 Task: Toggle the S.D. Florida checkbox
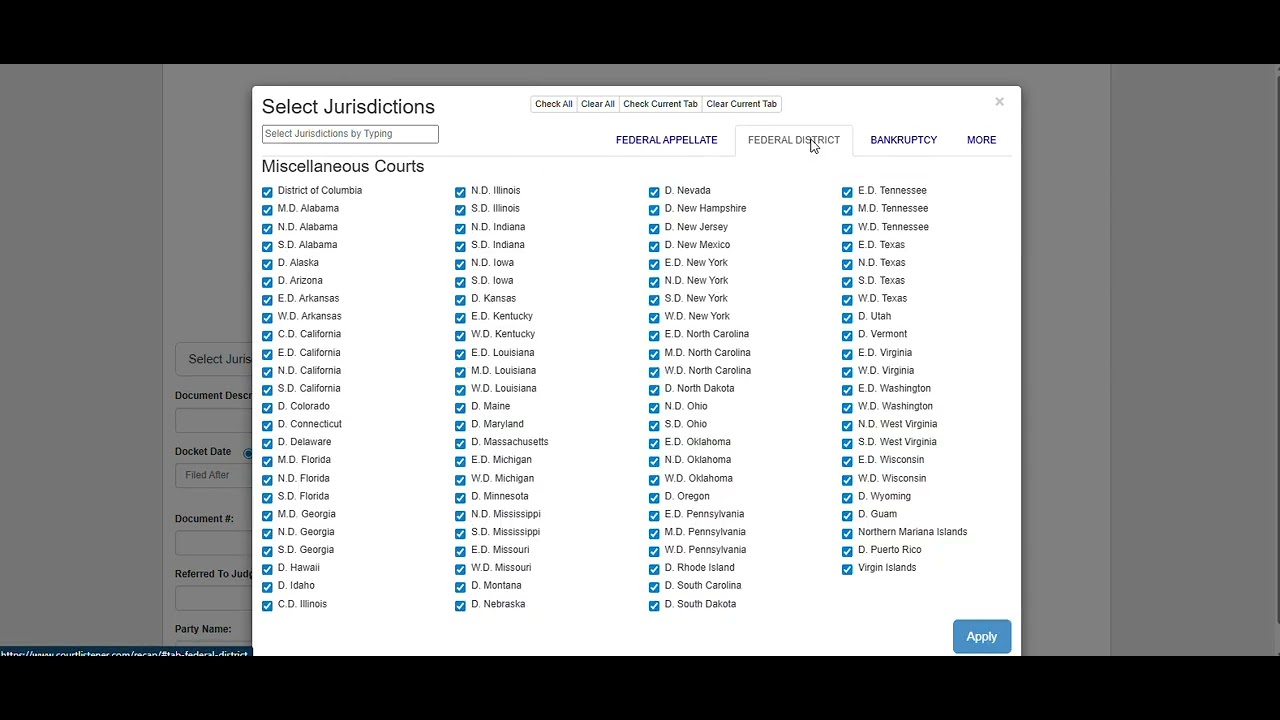click(x=267, y=497)
